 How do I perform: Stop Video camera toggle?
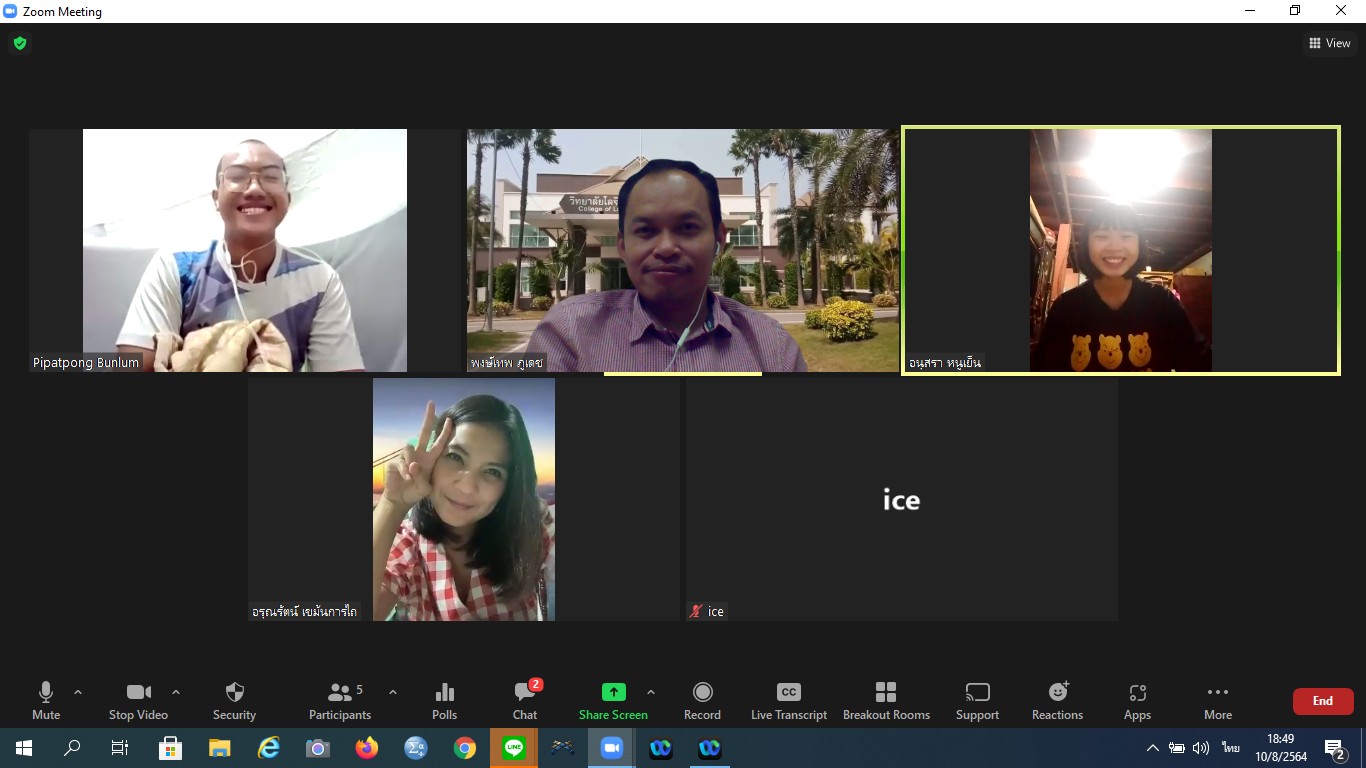[138, 700]
